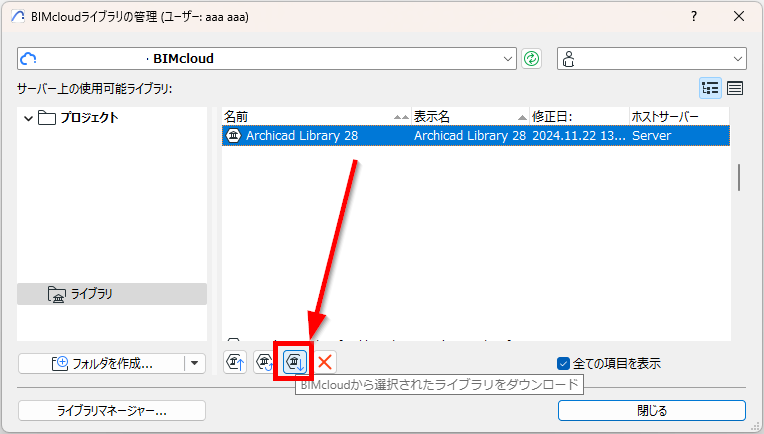Click the upload library to BIMcloud icon
Image resolution: width=764 pixels, height=434 pixels.
(x=235, y=362)
